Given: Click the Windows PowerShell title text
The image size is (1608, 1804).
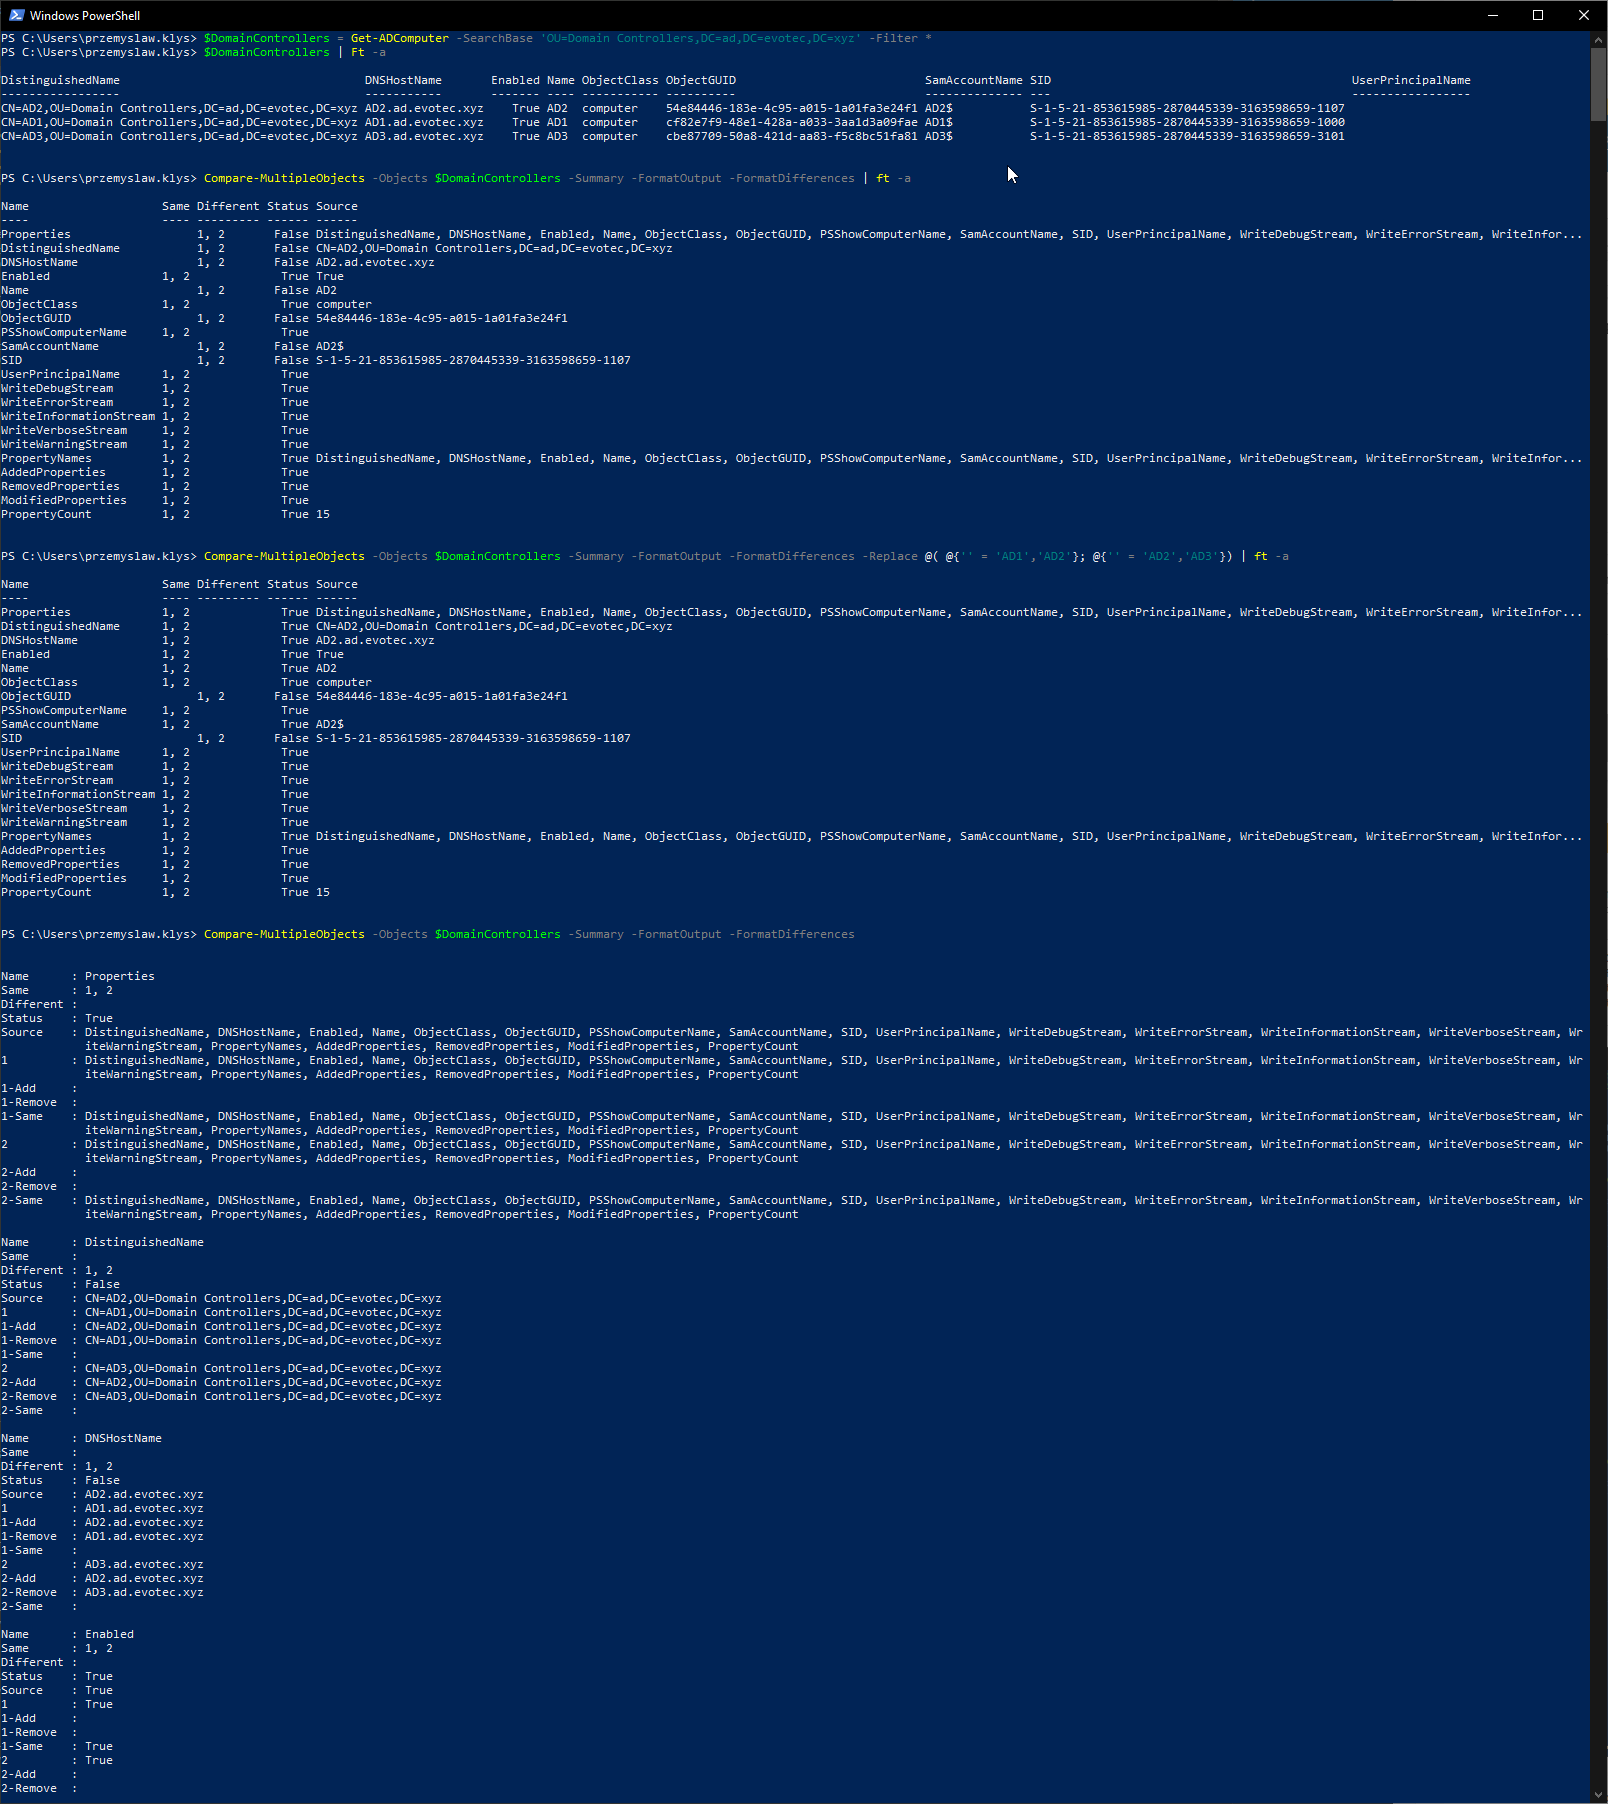Looking at the screenshot, I should point(85,15).
